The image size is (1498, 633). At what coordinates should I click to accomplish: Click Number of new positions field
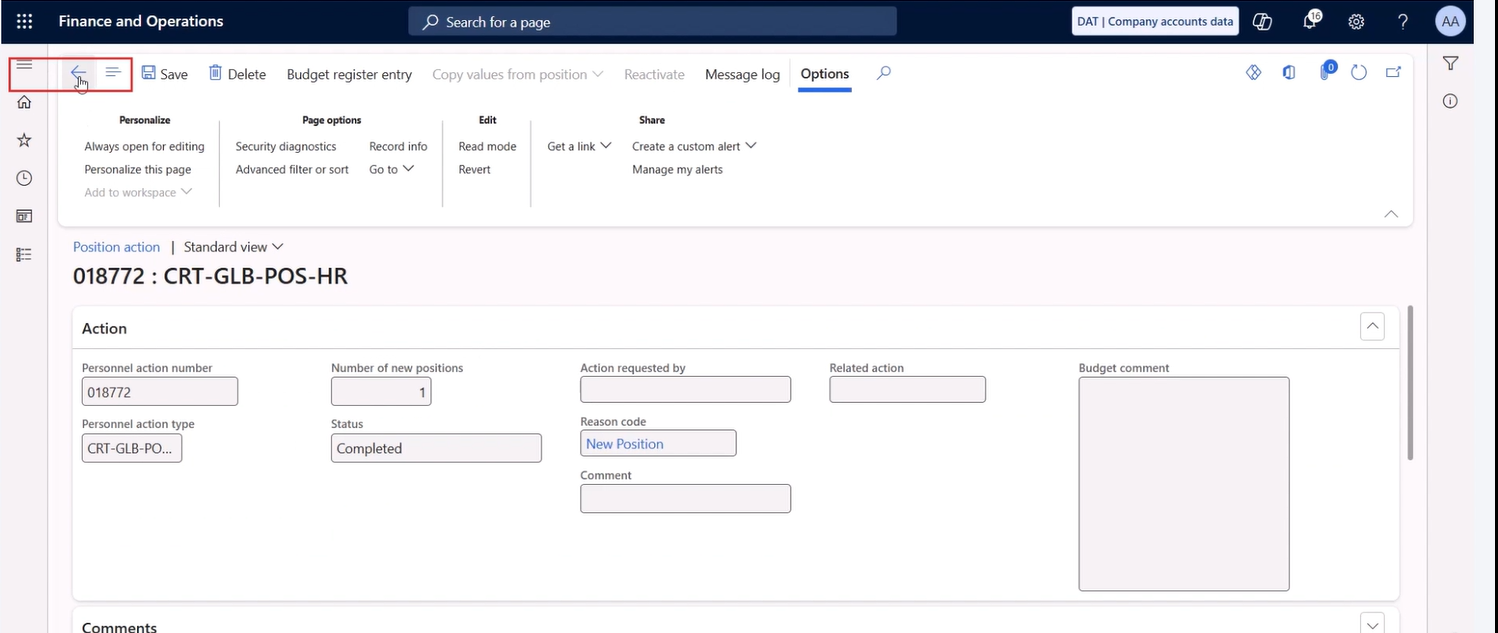[381, 391]
